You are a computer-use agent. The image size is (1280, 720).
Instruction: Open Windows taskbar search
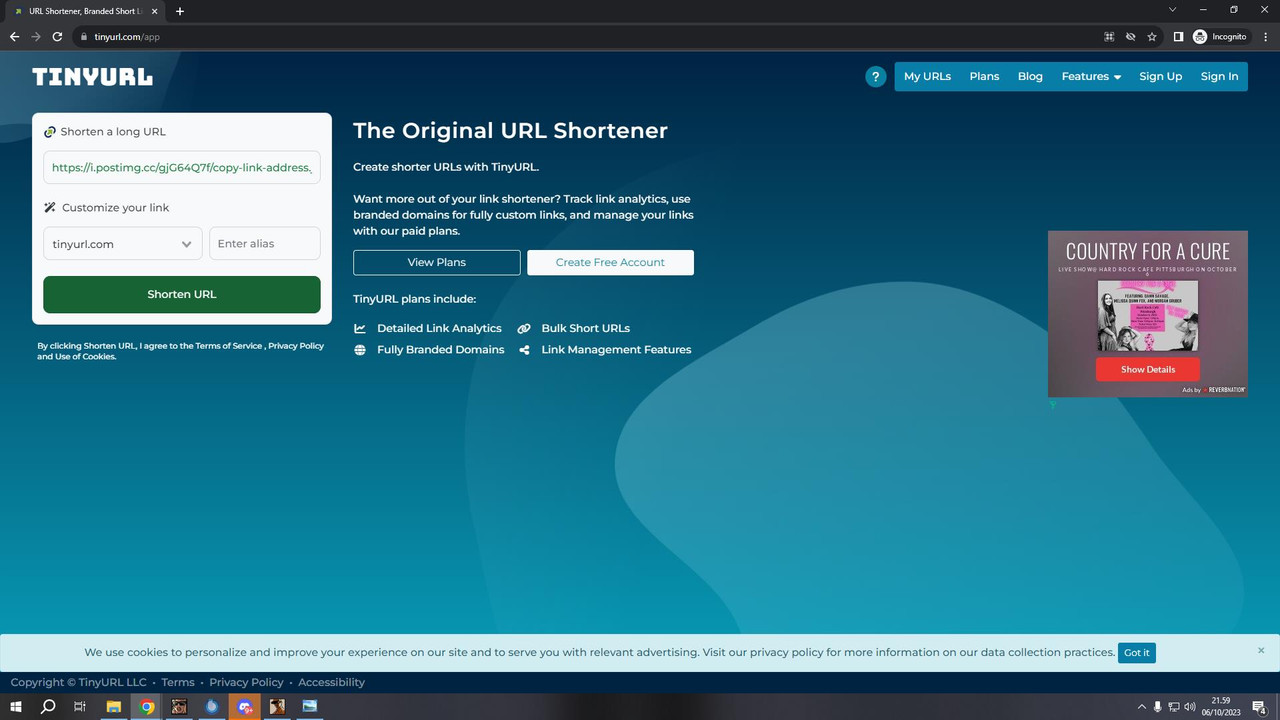coord(48,707)
